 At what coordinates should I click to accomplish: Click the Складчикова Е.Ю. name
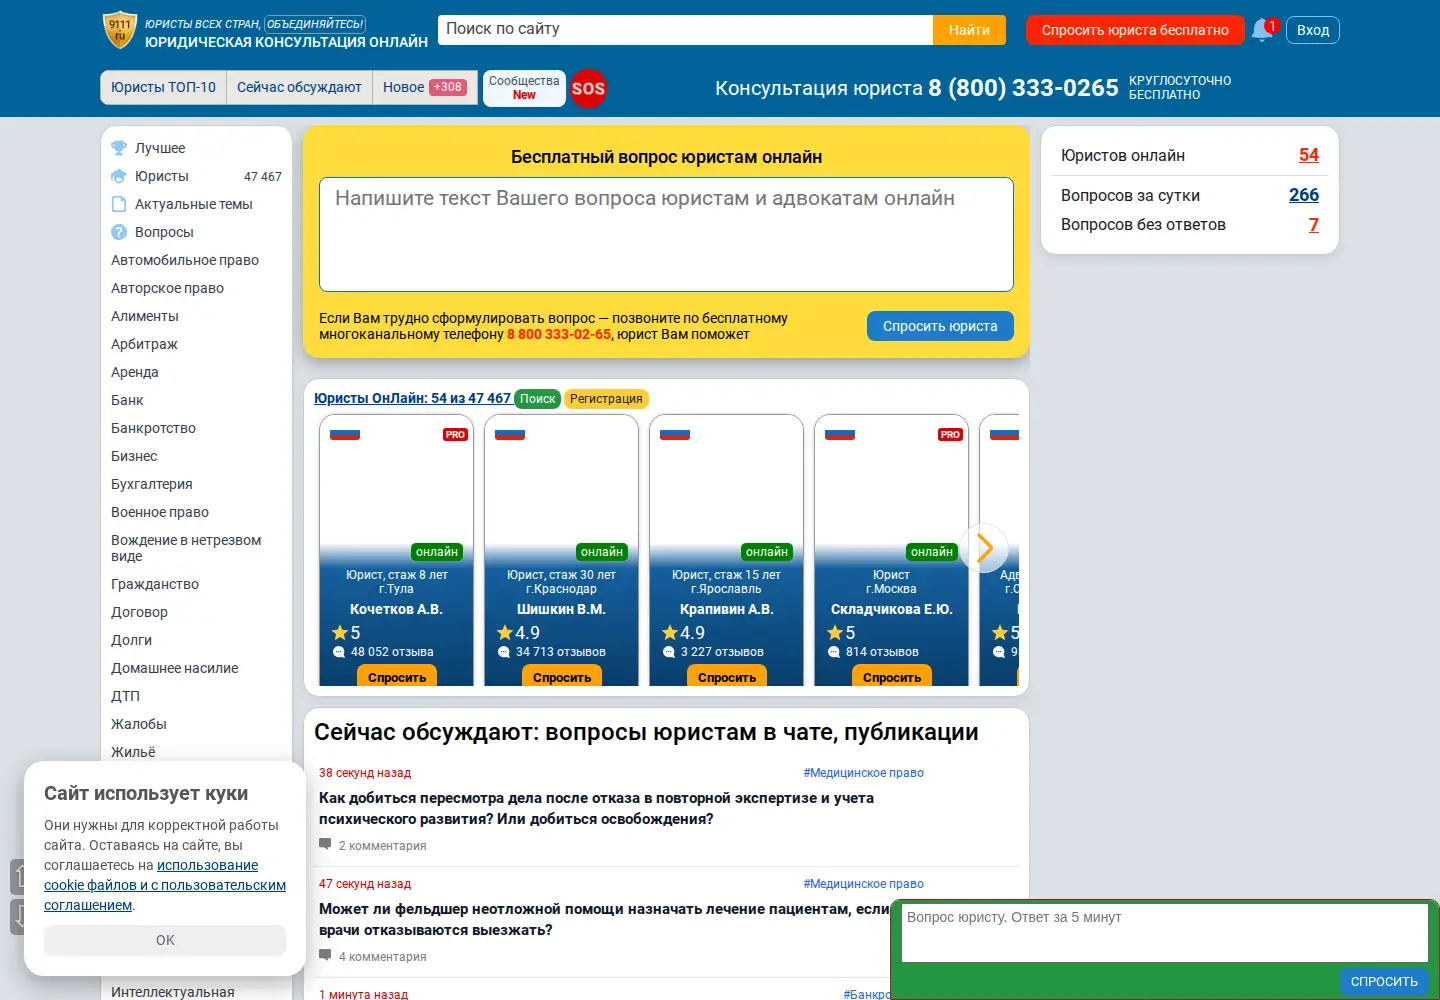pos(892,609)
